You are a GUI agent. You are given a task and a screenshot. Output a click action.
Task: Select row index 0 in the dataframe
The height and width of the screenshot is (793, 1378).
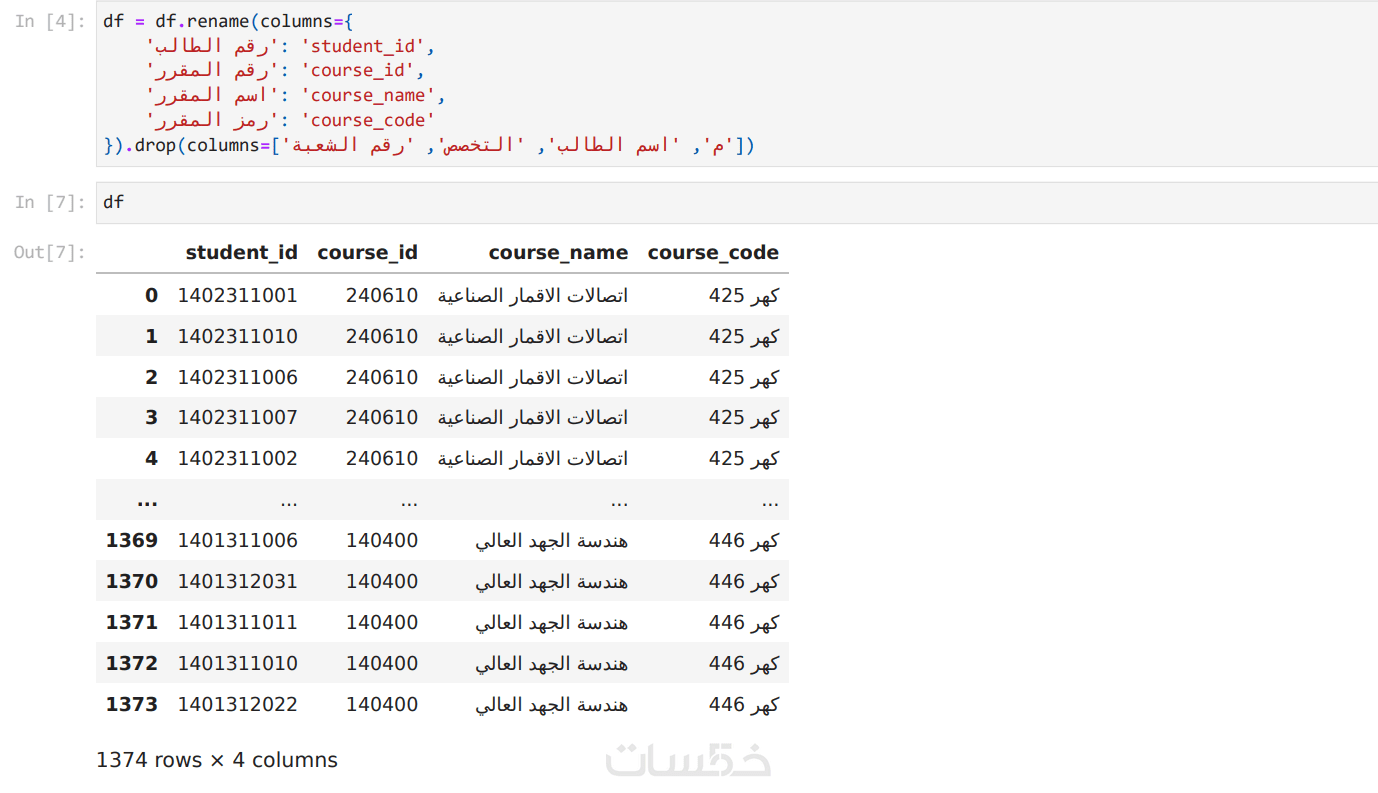(x=151, y=295)
